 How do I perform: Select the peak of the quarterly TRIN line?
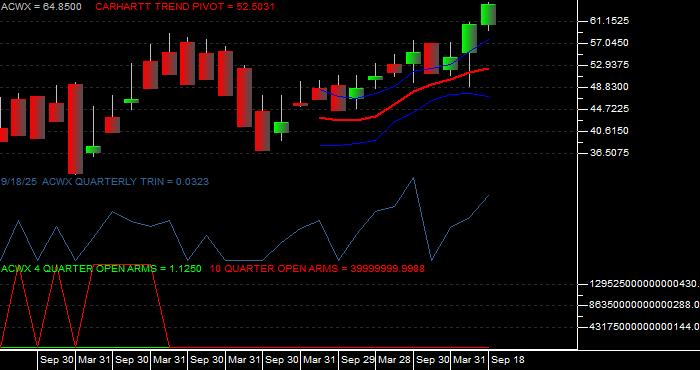tap(413, 178)
